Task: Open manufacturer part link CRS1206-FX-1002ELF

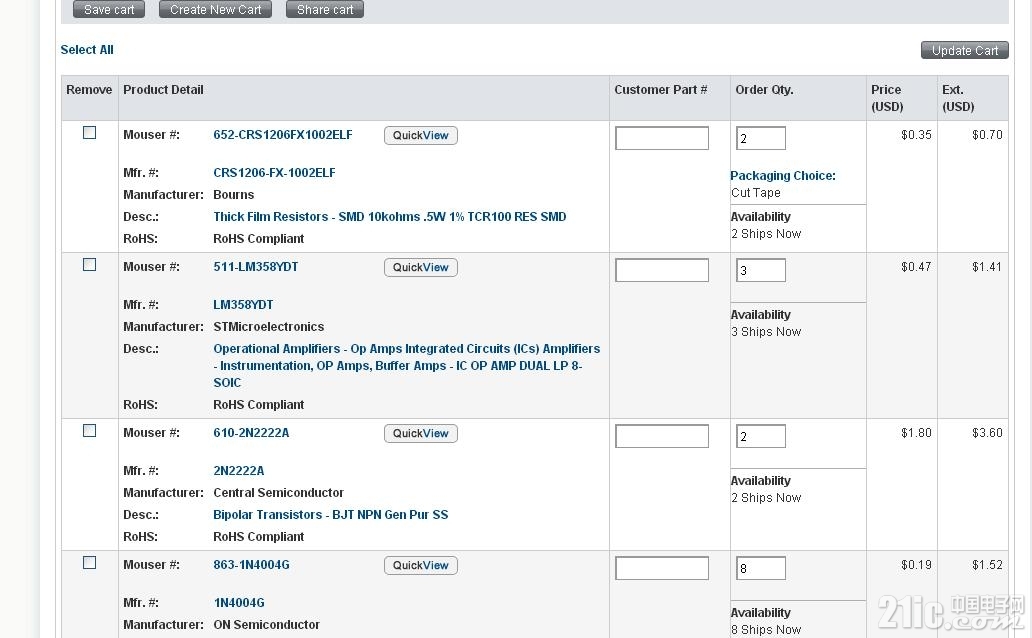Action: click(x=274, y=173)
